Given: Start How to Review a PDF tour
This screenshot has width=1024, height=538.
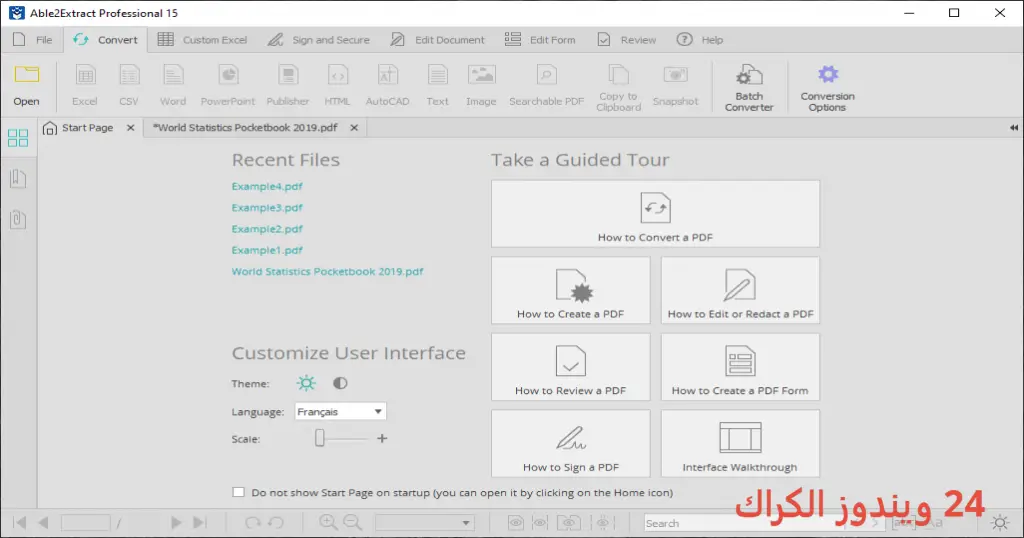Looking at the screenshot, I should (x=571, y=367).
